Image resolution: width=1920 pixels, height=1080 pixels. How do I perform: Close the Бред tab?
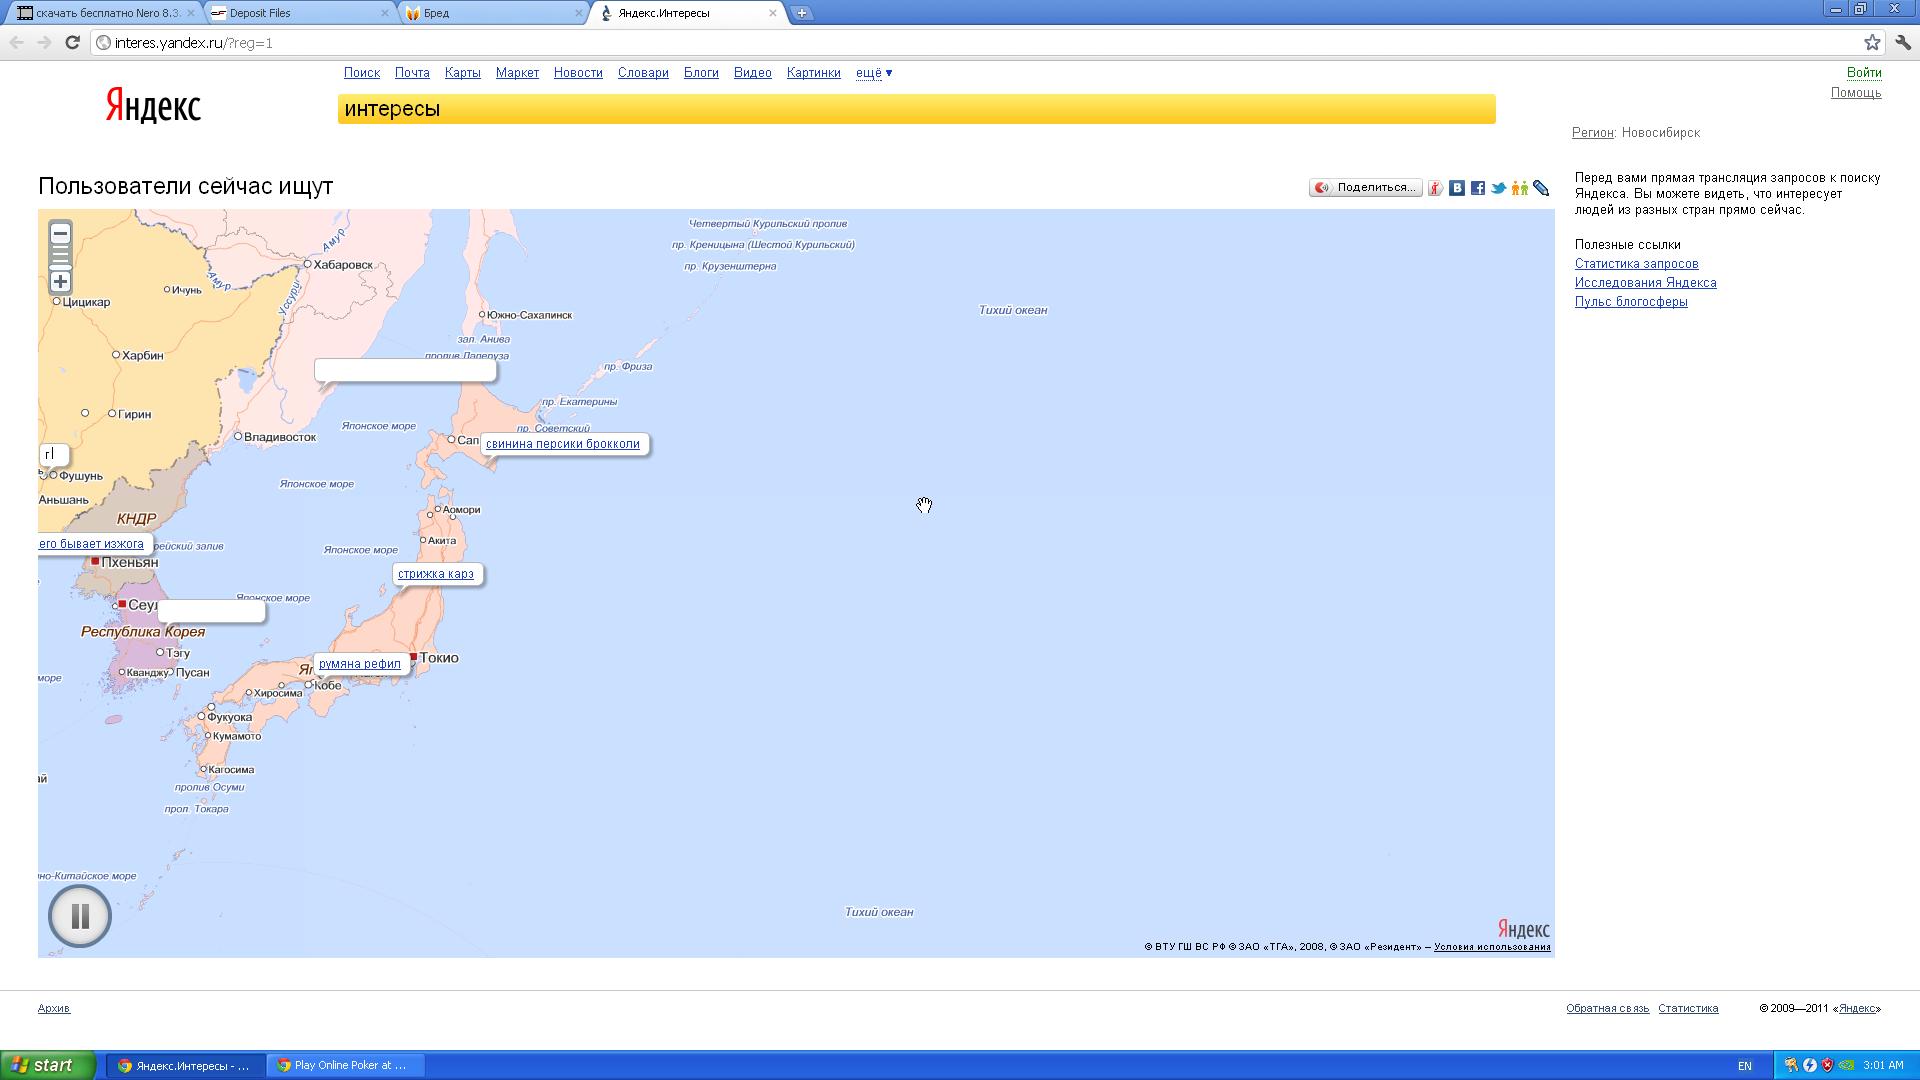tap(578, 13)
